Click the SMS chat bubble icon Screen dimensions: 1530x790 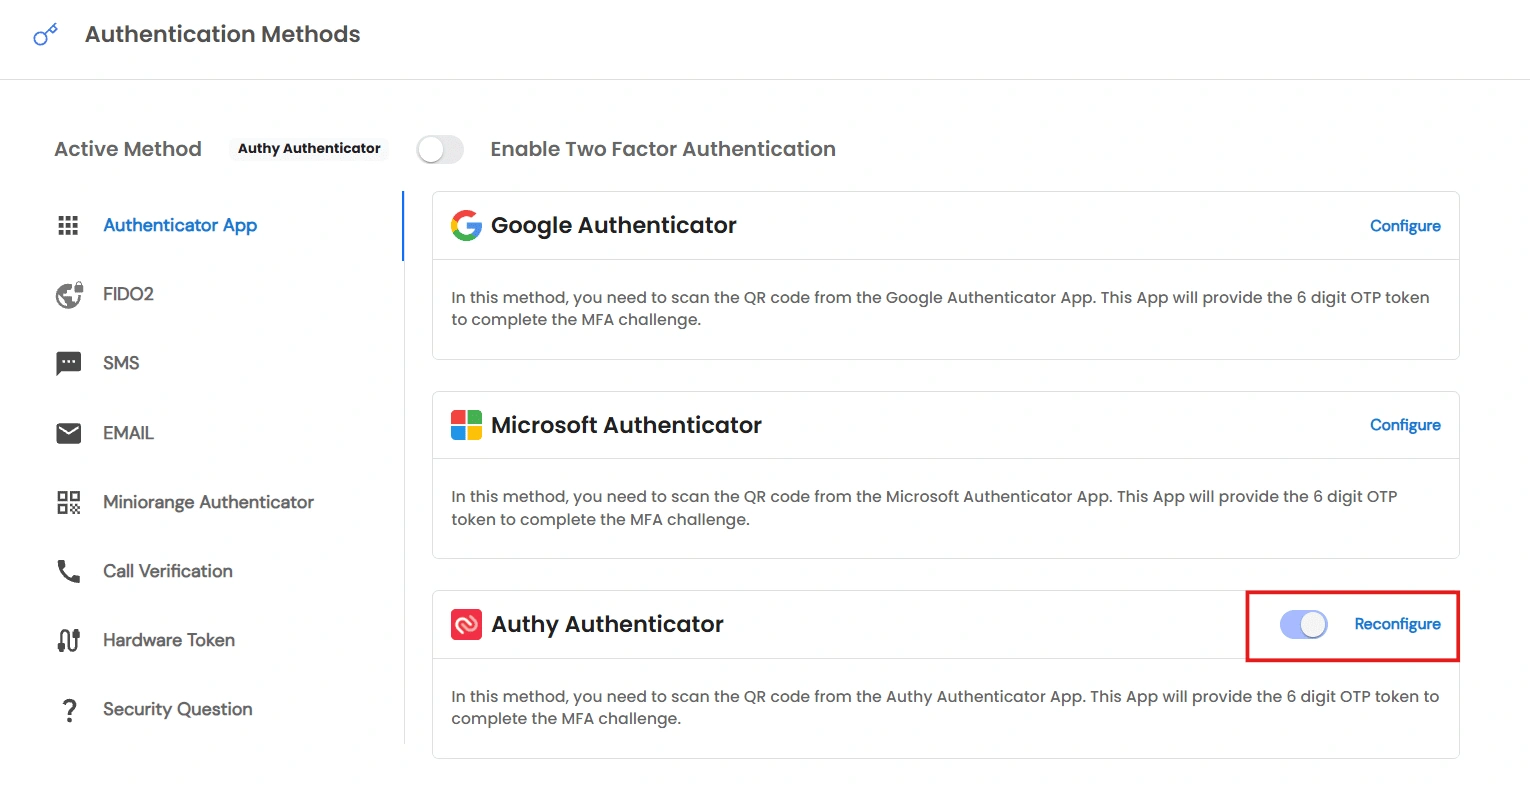(x=68, y=364)
